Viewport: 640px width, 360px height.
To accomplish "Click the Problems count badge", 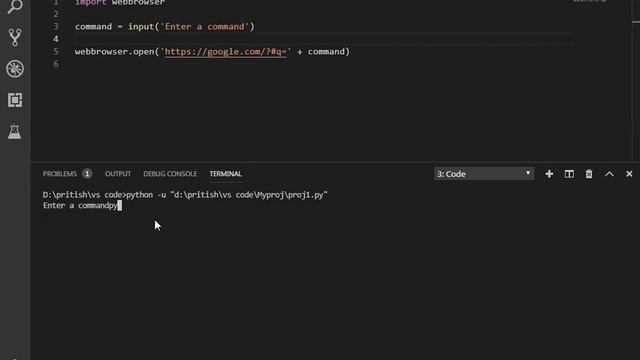I will click(87, 174).
